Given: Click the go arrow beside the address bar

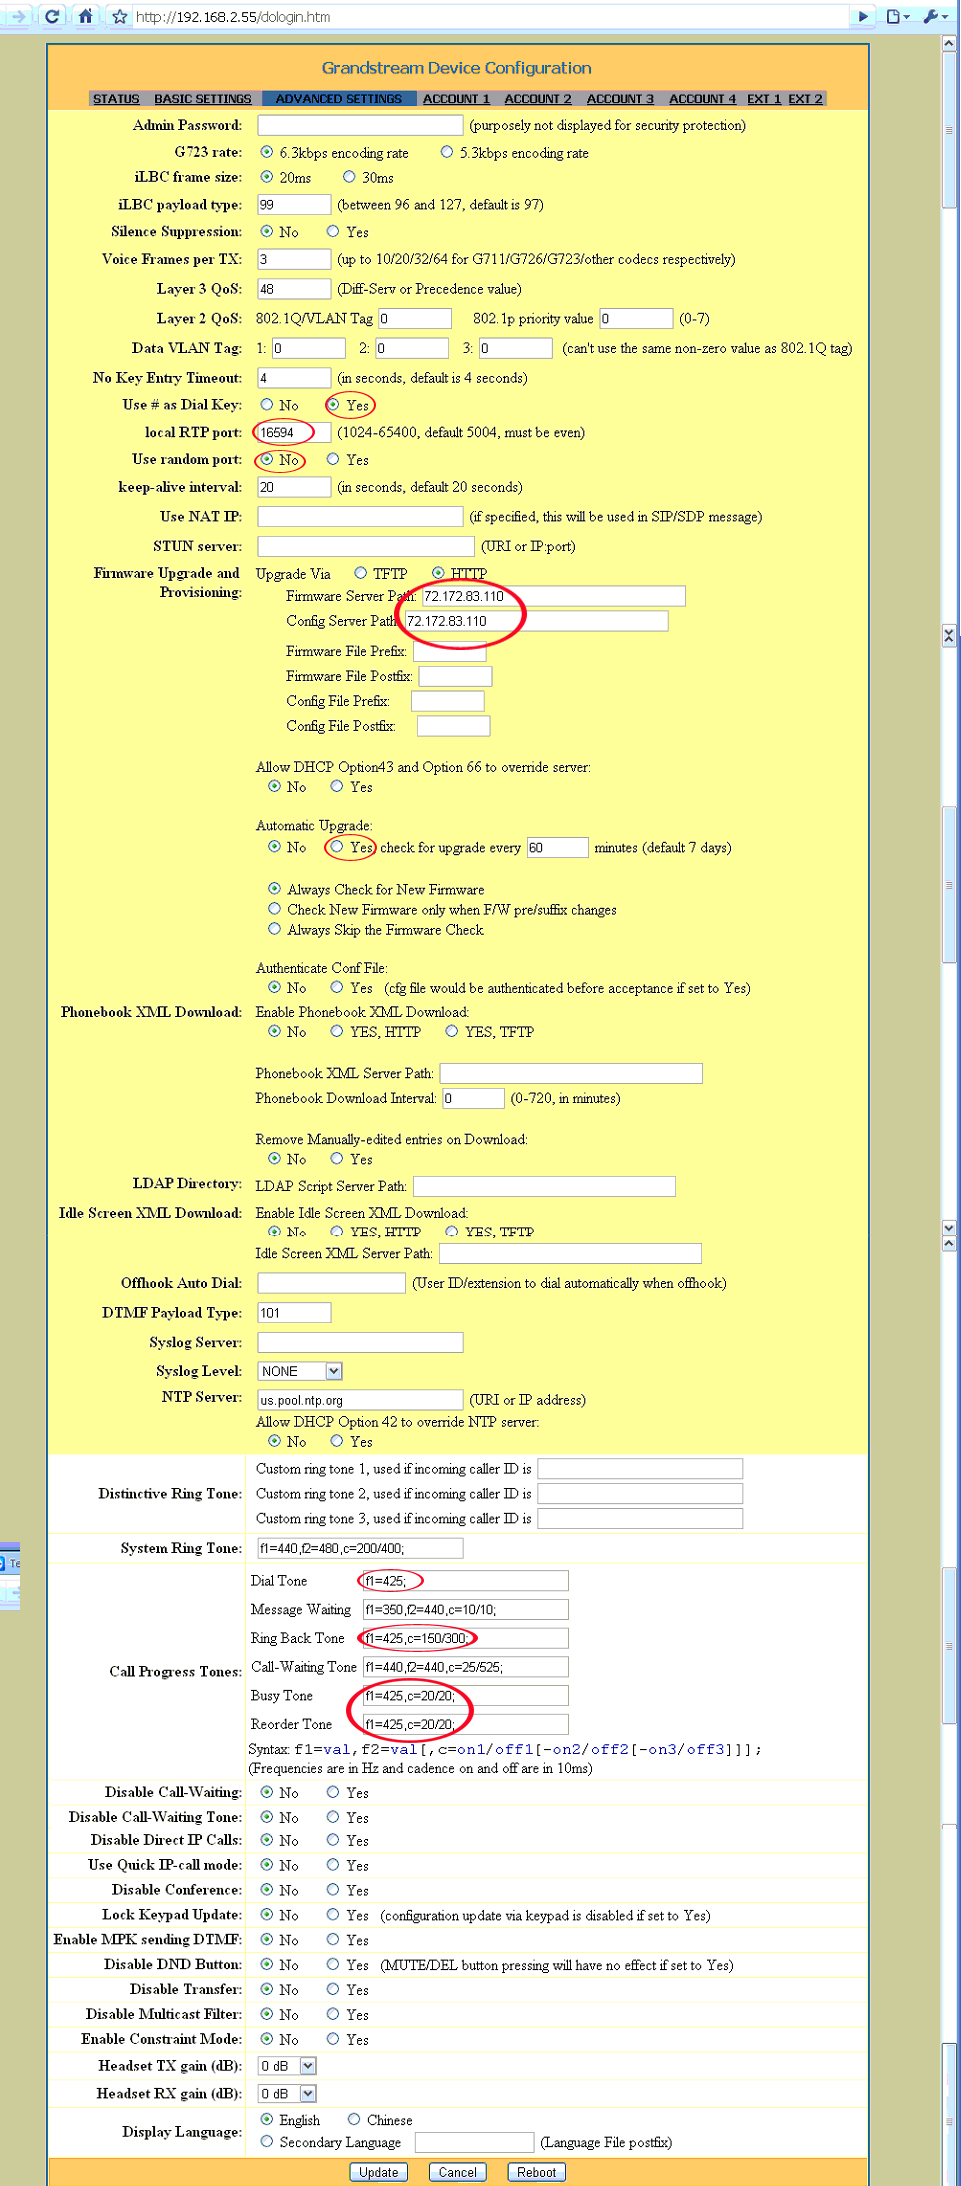Looking at the screenshot, I should pos(863,16).
